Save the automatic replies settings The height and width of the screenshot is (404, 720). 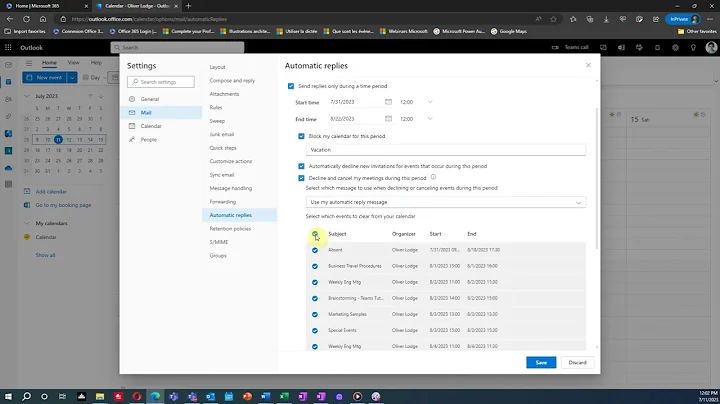[541, 362]
